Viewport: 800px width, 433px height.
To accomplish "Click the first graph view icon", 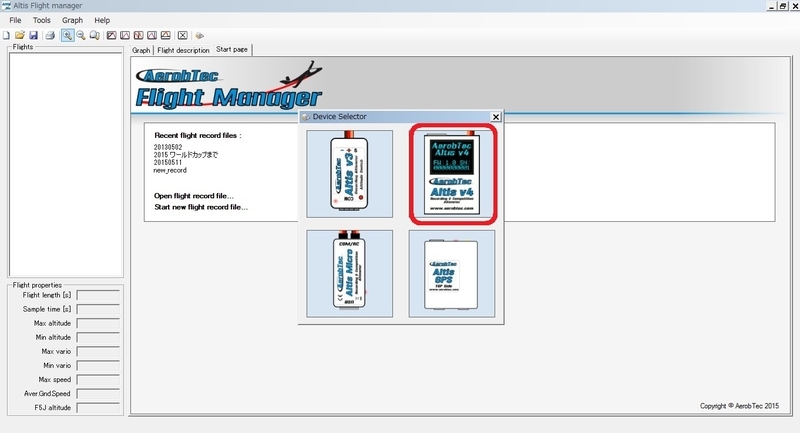I will point(111,35).
